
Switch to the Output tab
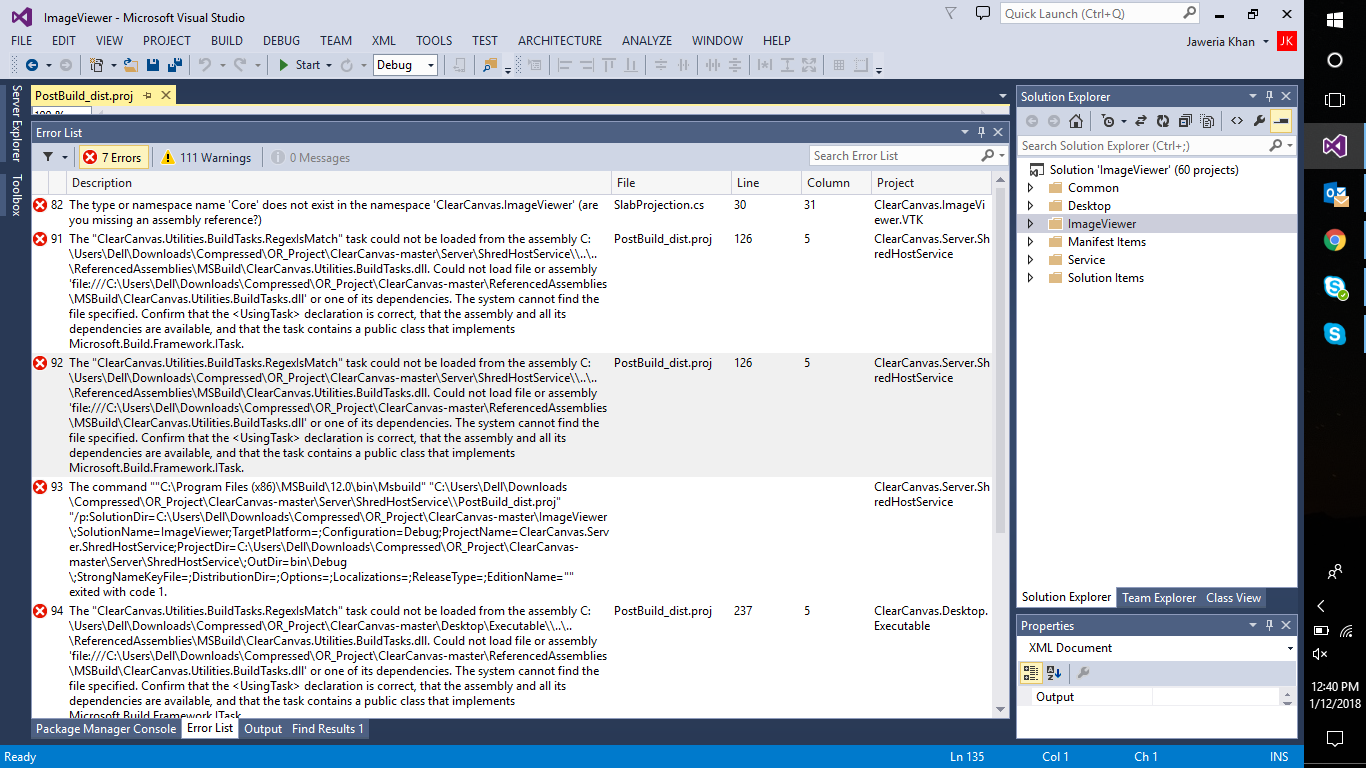coord(262,729)
